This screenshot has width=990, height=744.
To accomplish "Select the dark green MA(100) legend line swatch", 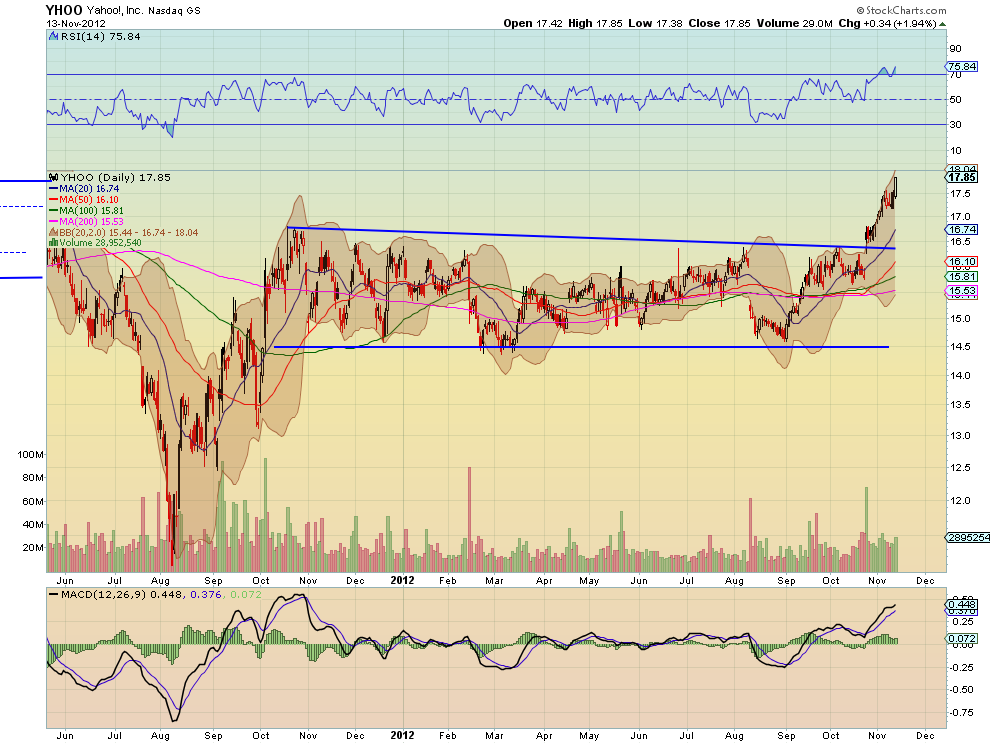I will pyautogui.click(x=54, y=211).
